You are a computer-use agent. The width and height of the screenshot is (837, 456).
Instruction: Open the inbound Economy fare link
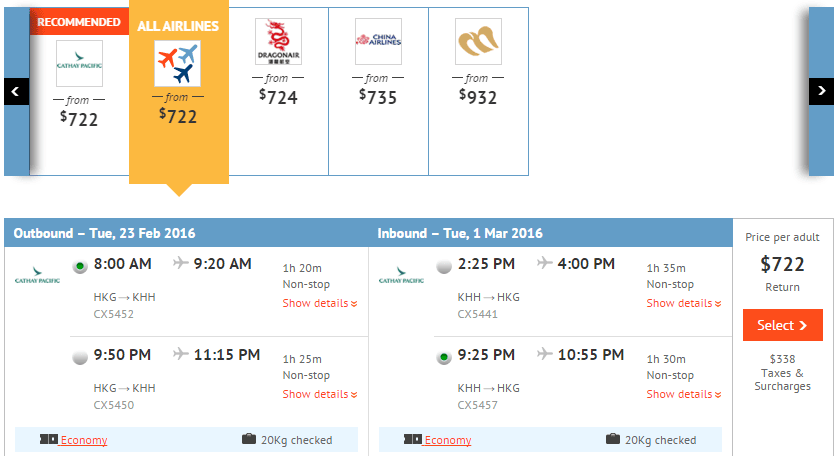click(x=448, y=440)
